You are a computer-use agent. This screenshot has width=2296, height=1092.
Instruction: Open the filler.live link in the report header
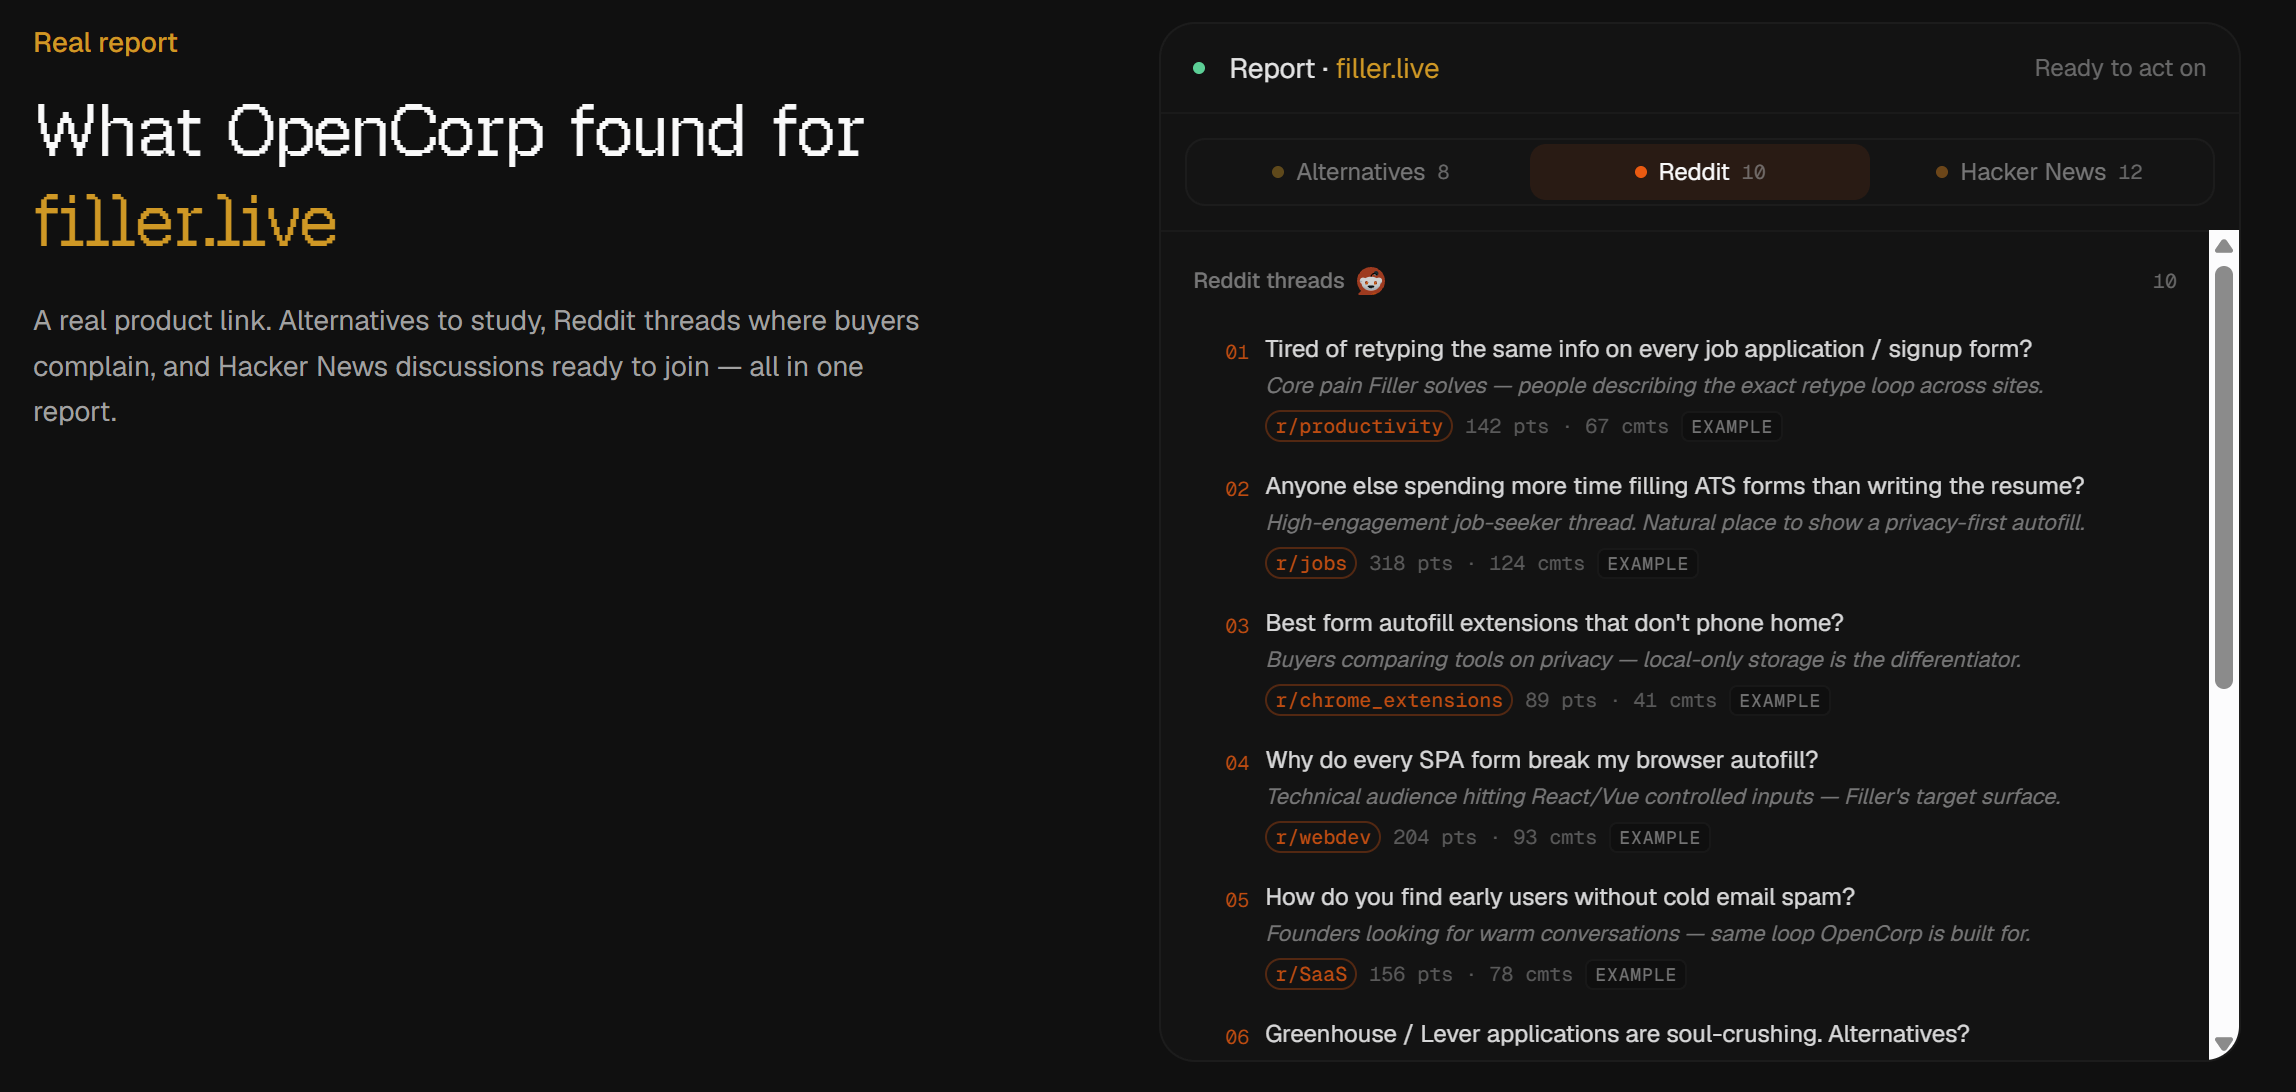click(x=1387, y=68)
